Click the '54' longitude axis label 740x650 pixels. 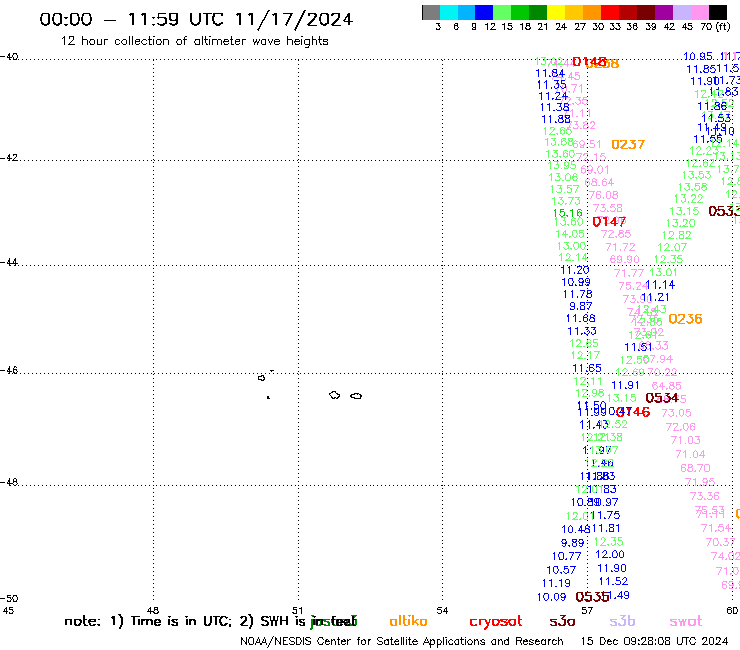coord(442,611)
